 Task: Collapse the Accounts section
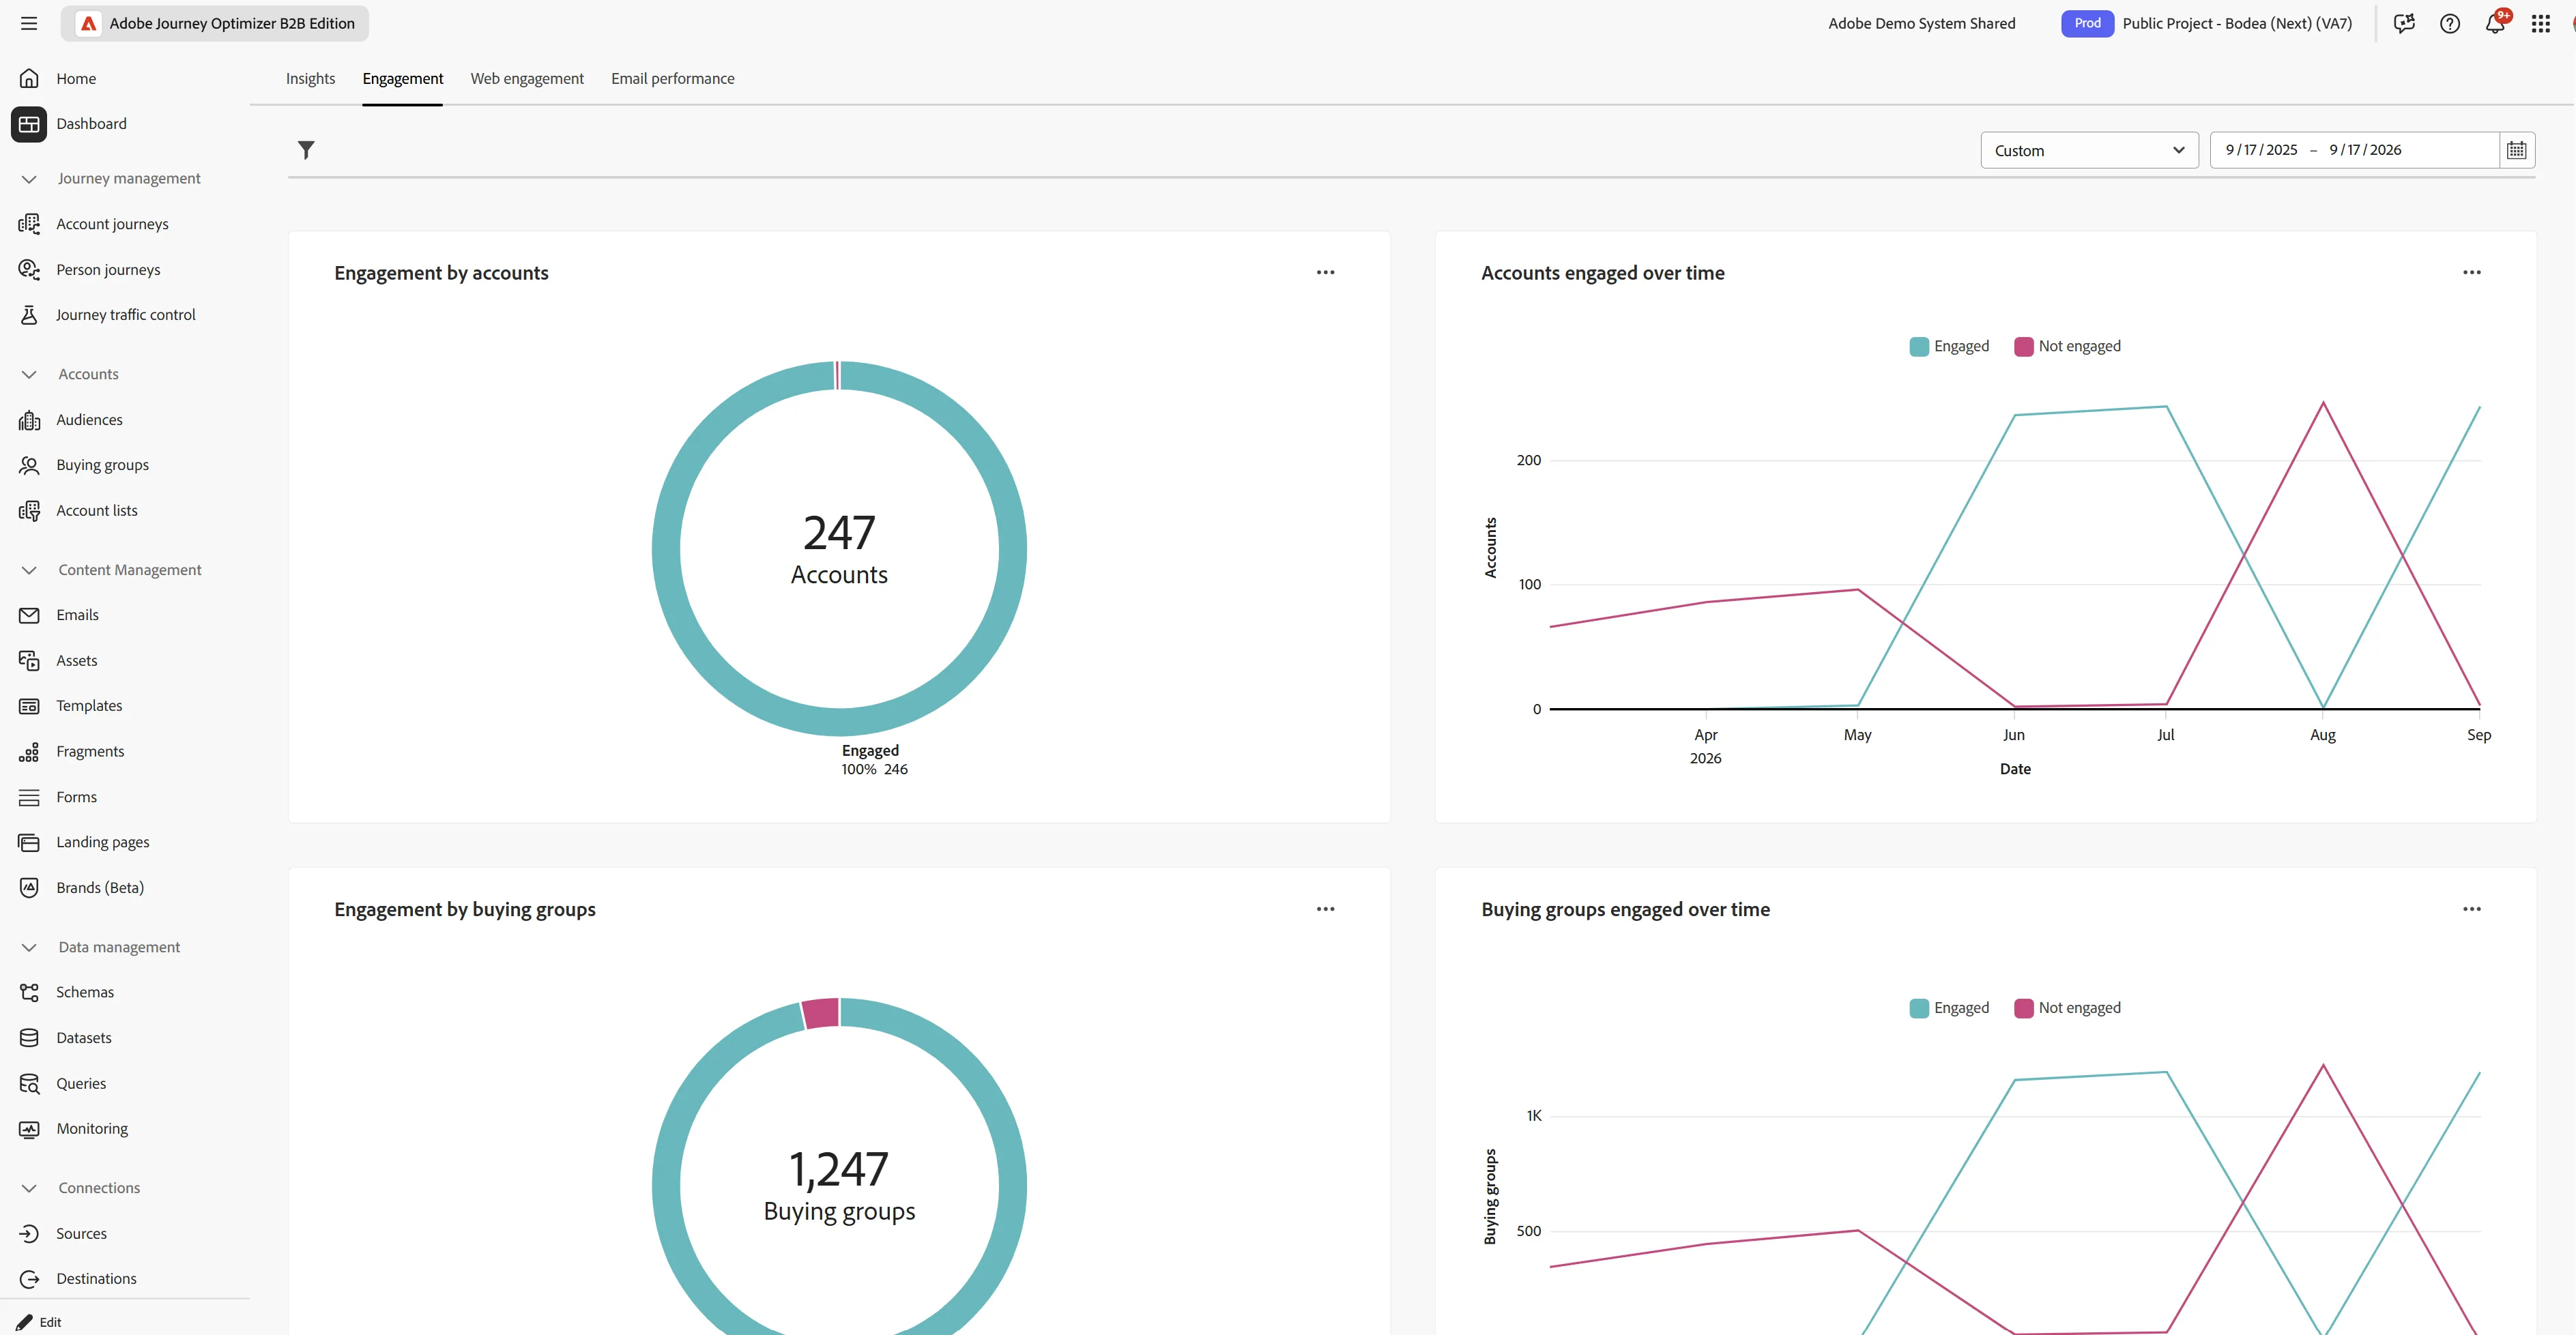pos(29,374)
